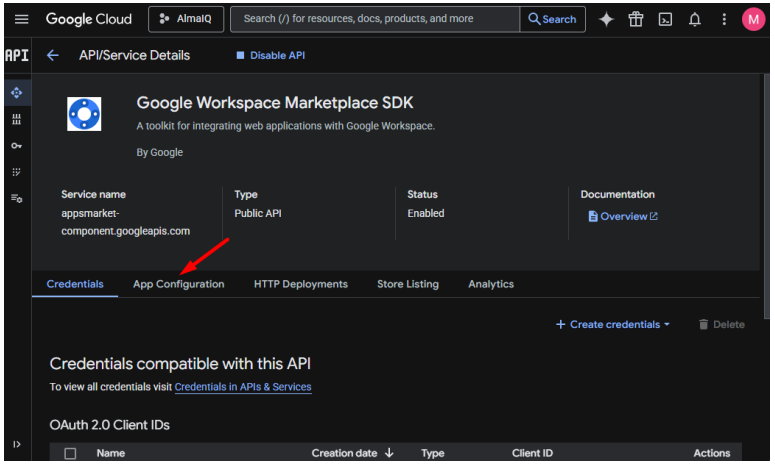Image resolution: width=775 pixels, height=465 pixels.
Task: Click the Enabled status value
Action: click(426, 213)
